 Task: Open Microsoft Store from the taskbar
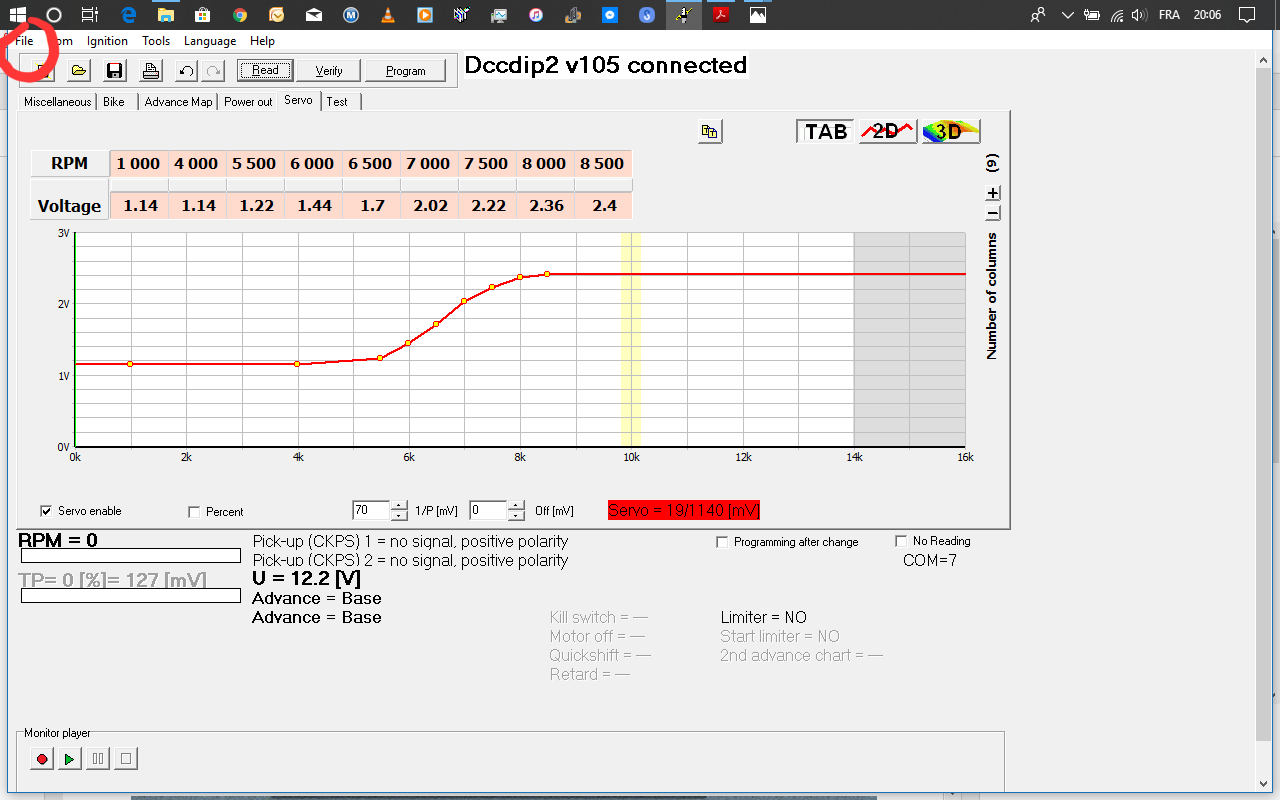pos(202,15)
